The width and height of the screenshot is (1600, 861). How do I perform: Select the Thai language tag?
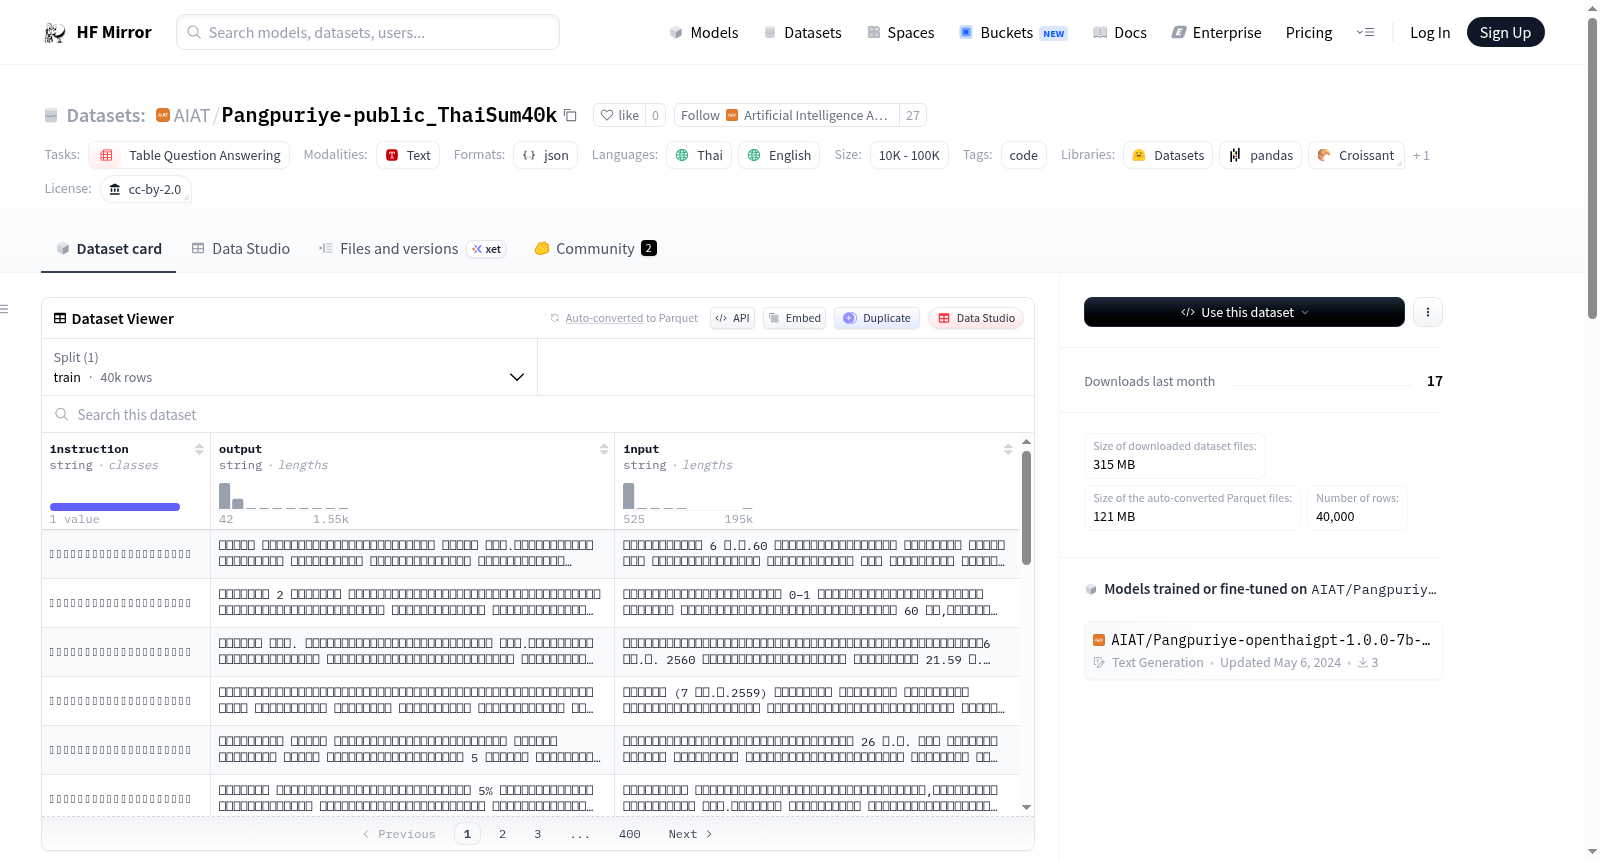[699, 155]
